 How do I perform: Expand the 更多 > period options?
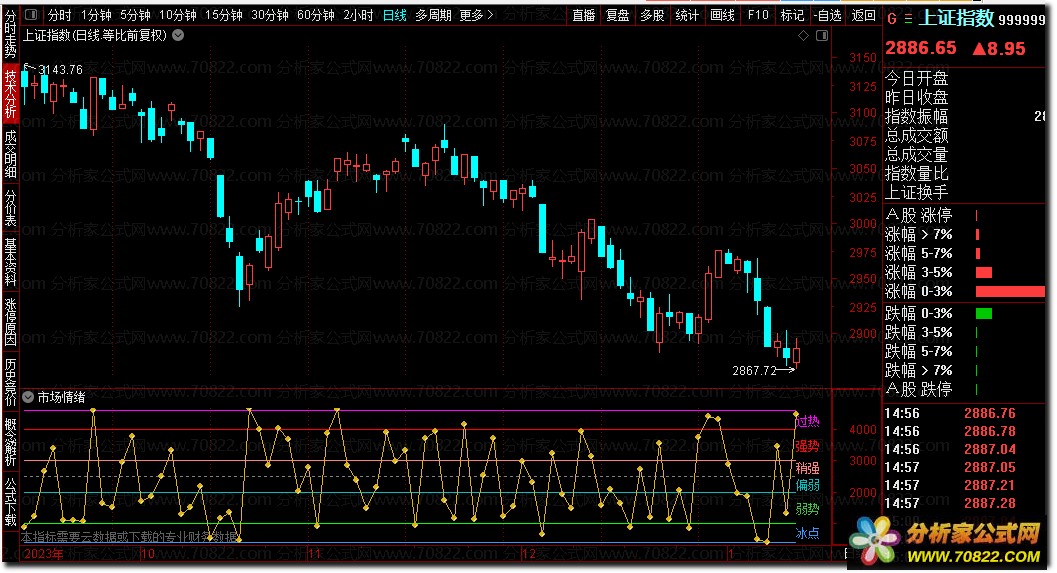click(x=476, y=15)
